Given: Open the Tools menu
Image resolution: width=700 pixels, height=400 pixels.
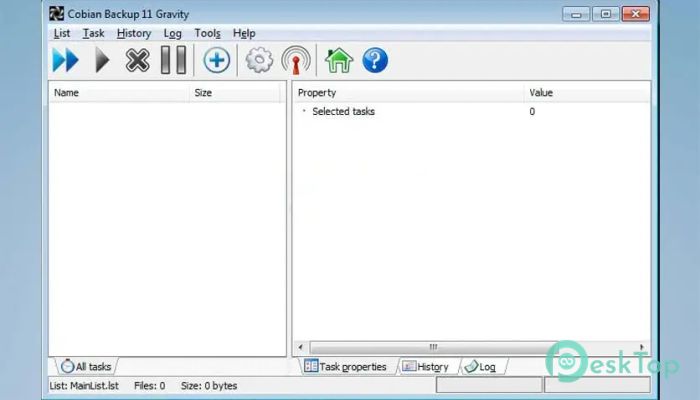Looking at the screenshot, I should pyautogui.click(x=207, y=33).
